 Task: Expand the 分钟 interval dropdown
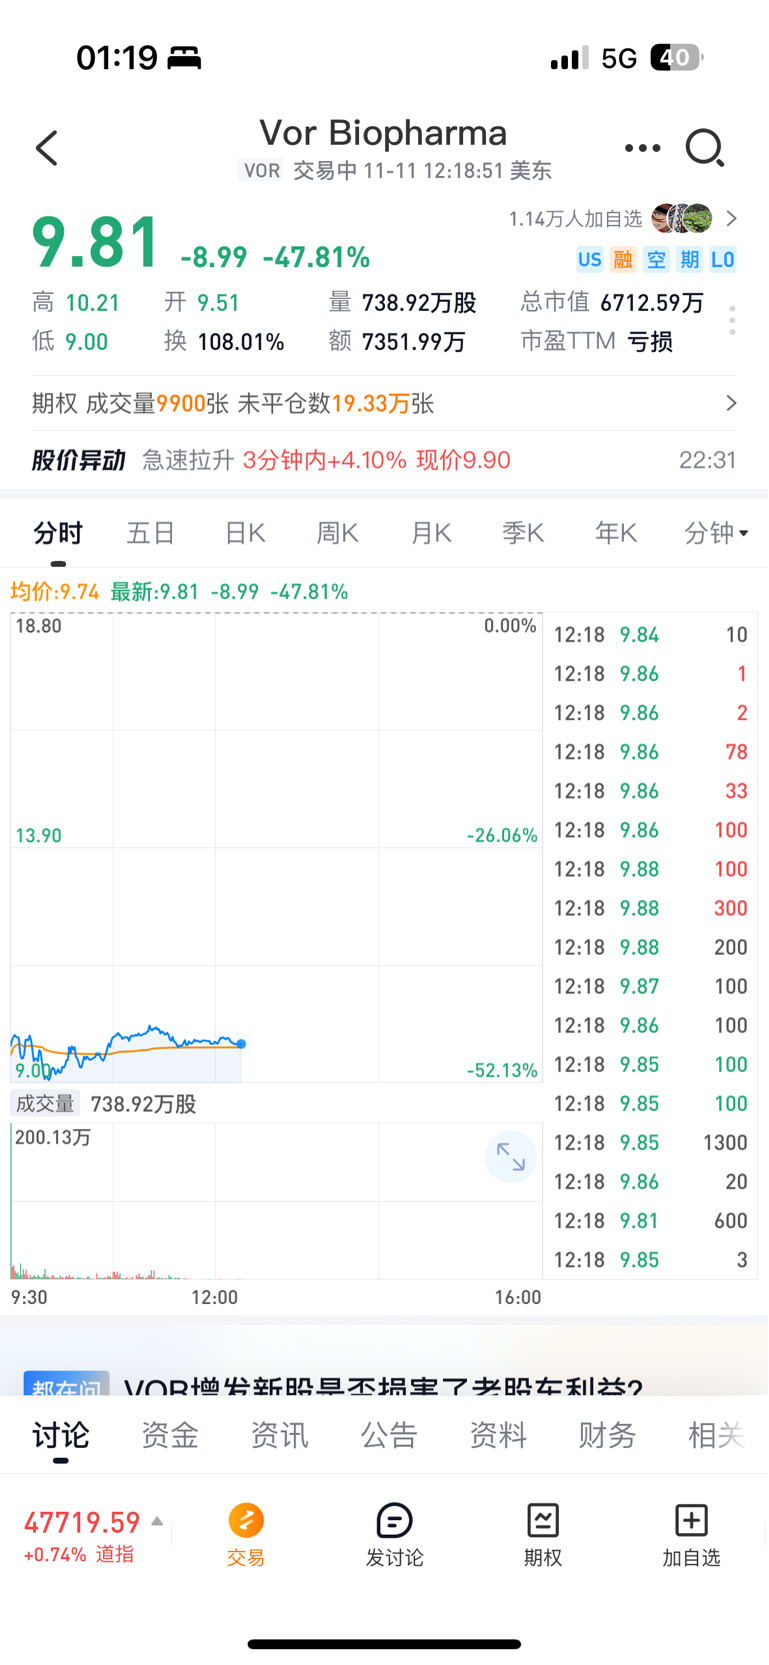tap(716, 533)
